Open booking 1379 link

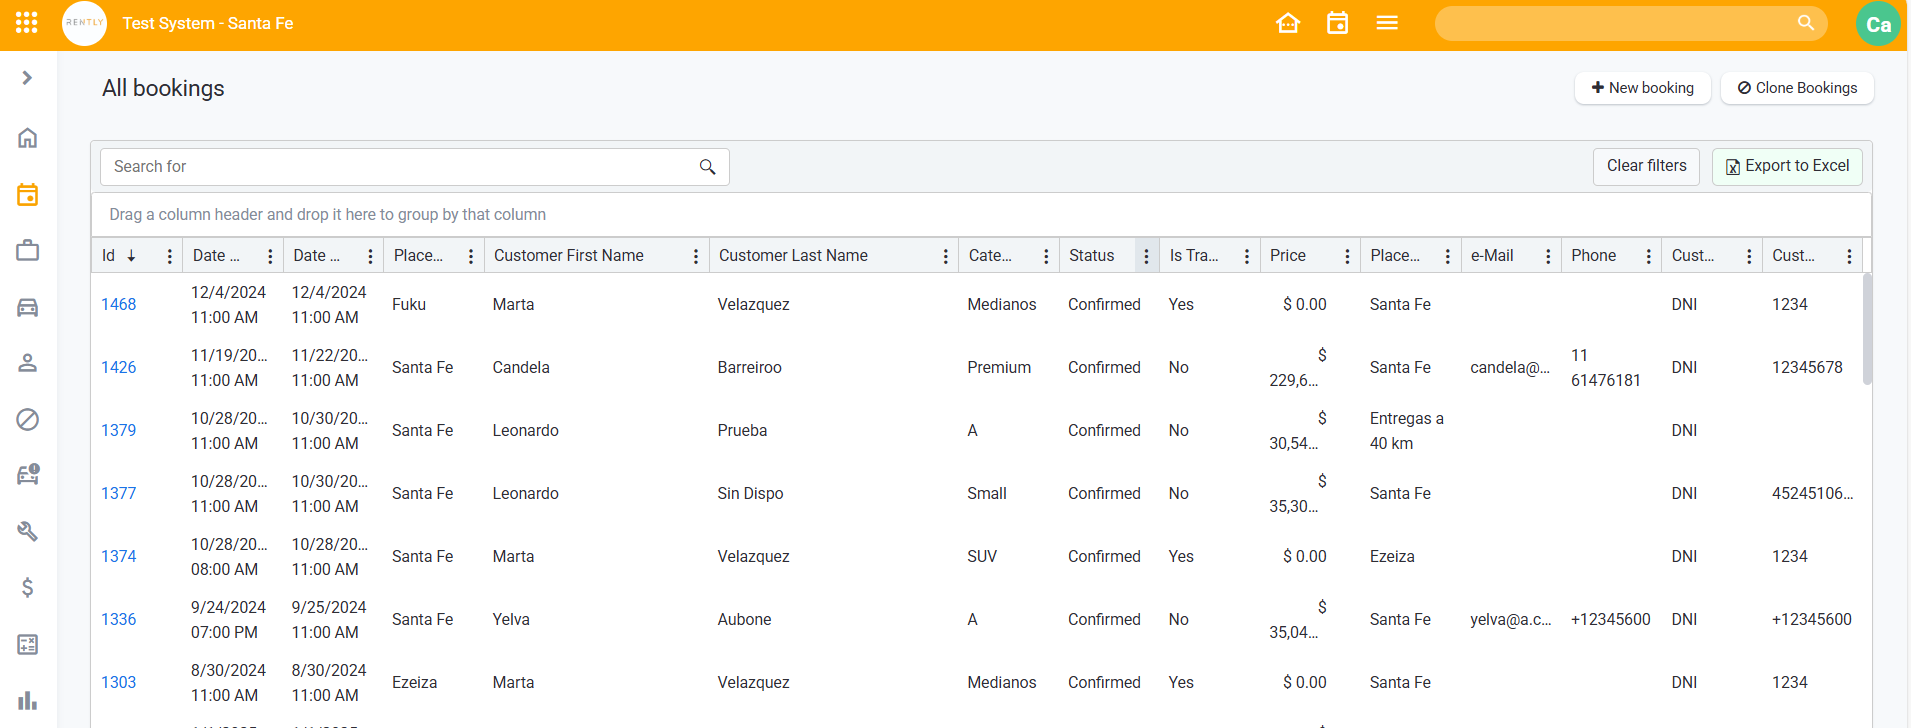[118, 430]
